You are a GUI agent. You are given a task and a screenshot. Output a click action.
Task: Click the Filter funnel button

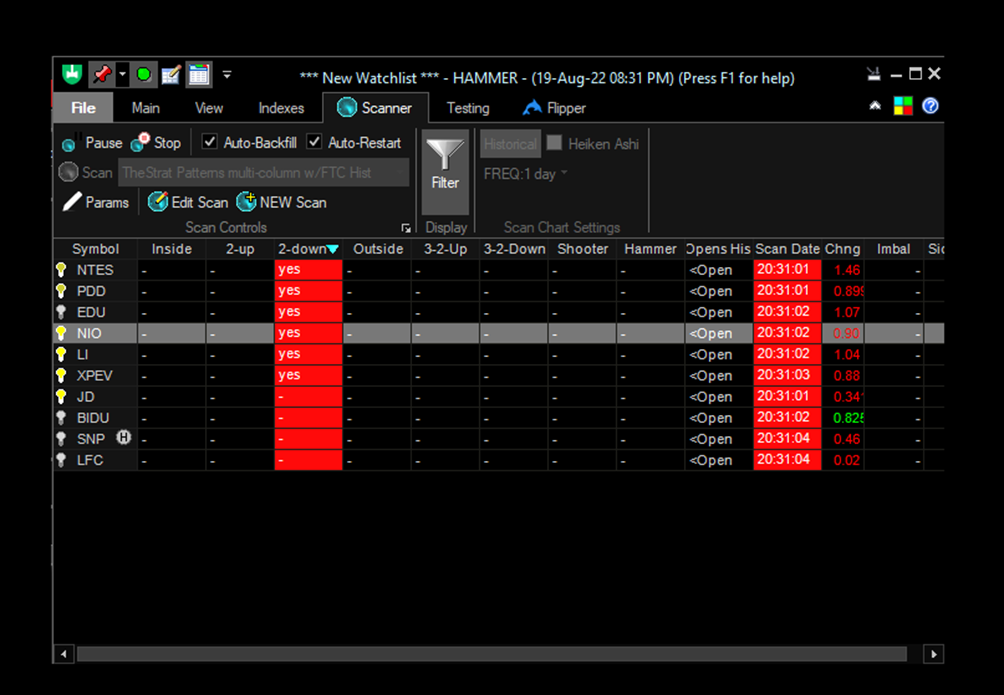click(445, 172)
